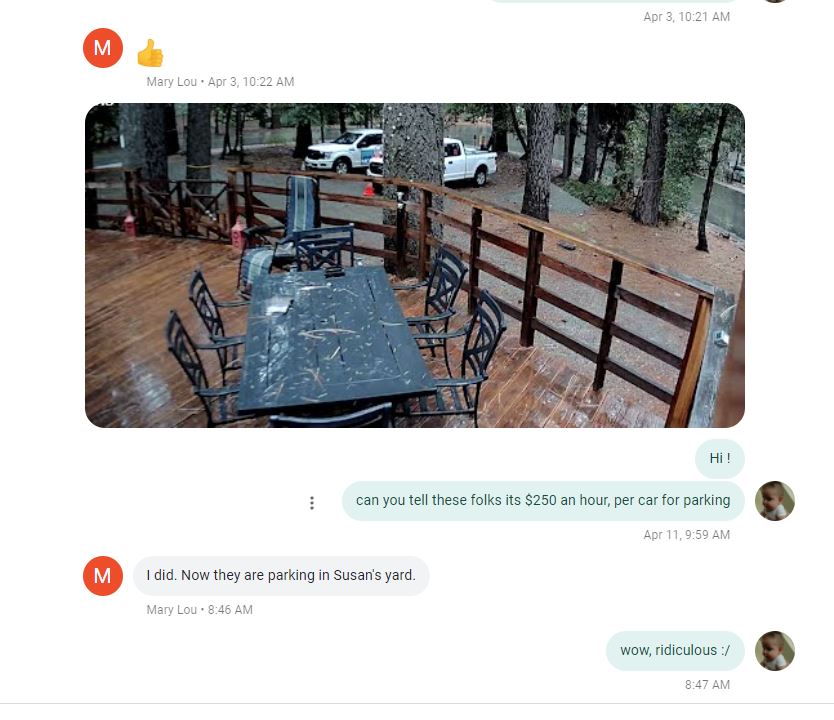
Task: Click baby photo avatar beside the parking message
Action: tap(774, 501)
